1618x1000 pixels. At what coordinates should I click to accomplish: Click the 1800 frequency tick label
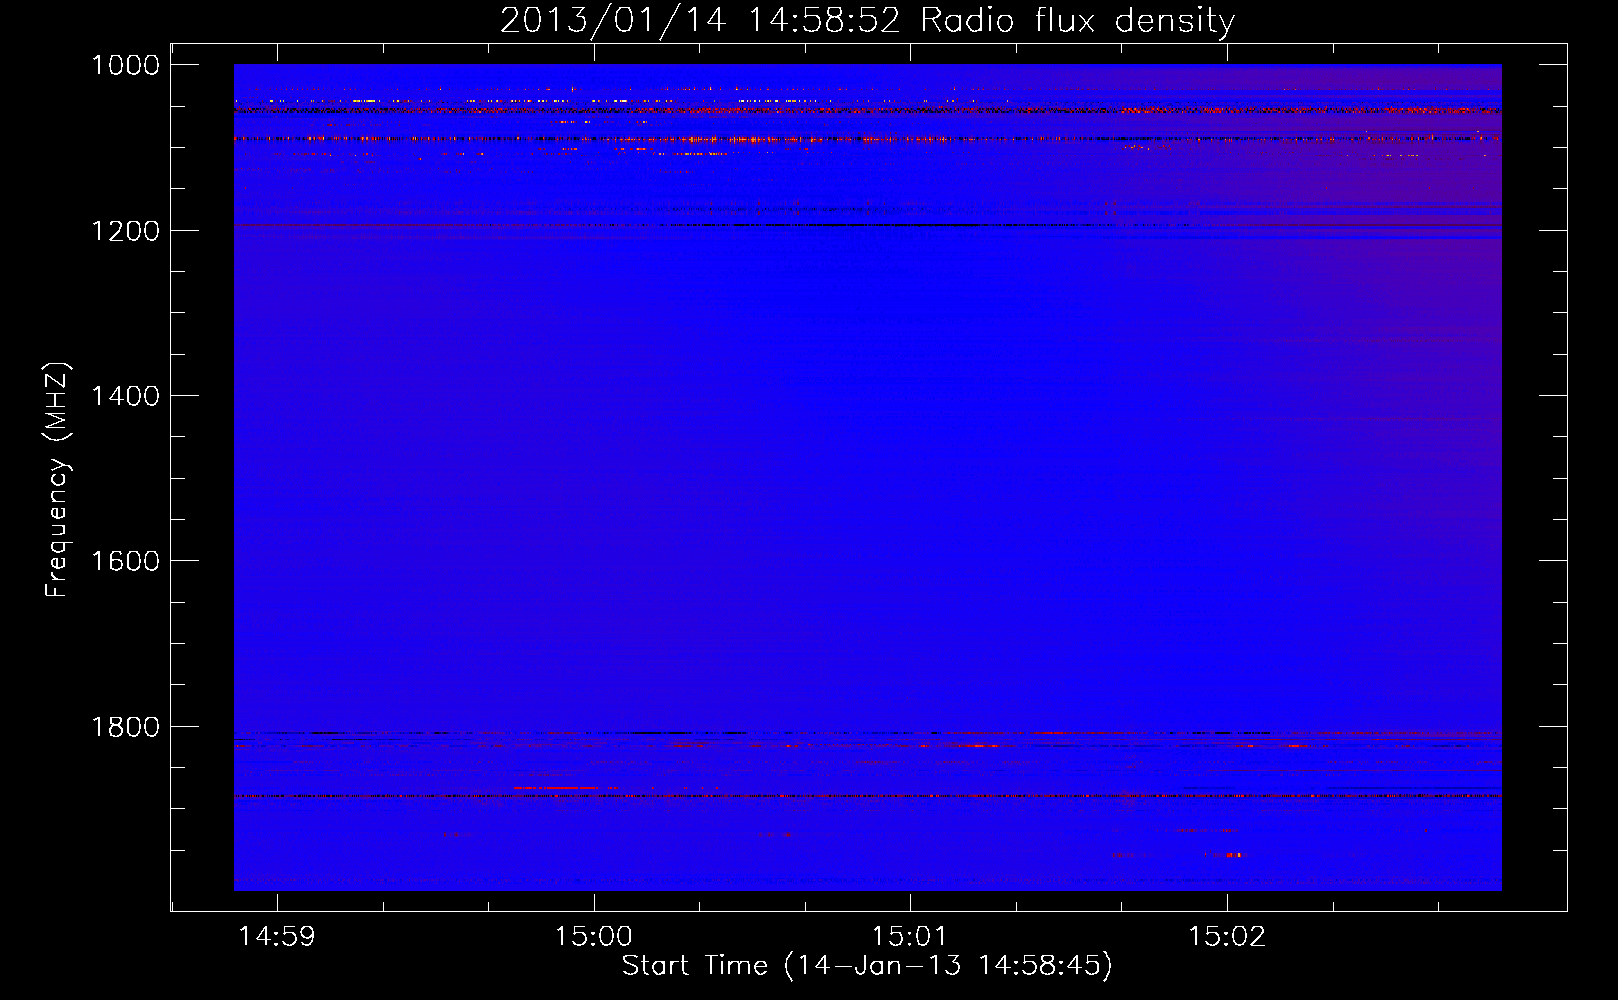pyautogui.click(x=125, y=727)
